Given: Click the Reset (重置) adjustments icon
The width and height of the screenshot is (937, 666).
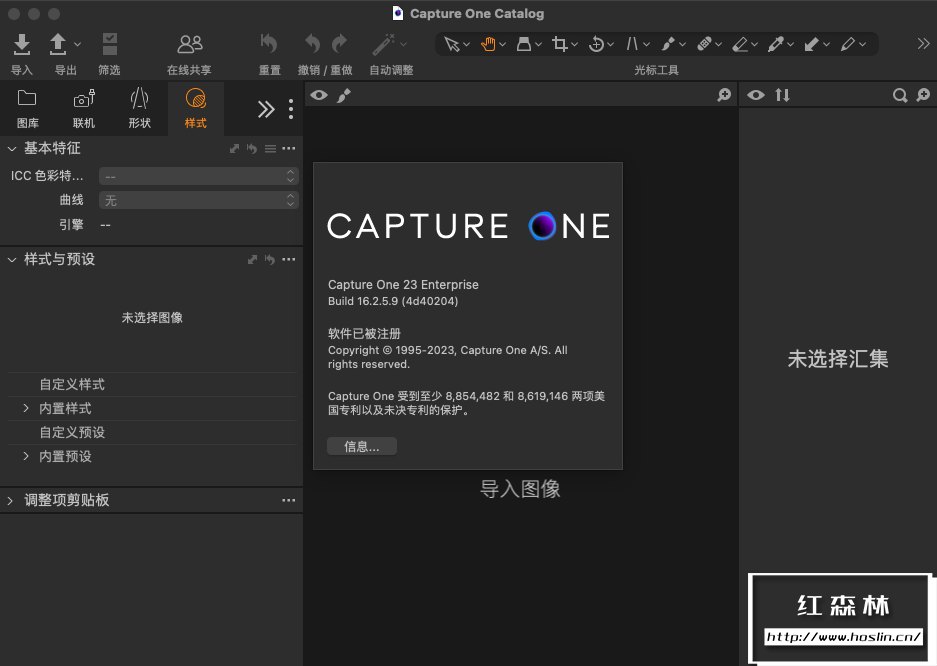Looking at the screenshot, I should coord(269,45).
